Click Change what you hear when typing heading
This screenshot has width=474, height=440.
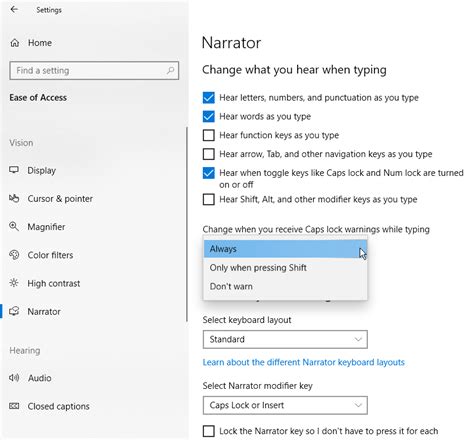click(294, 70)
